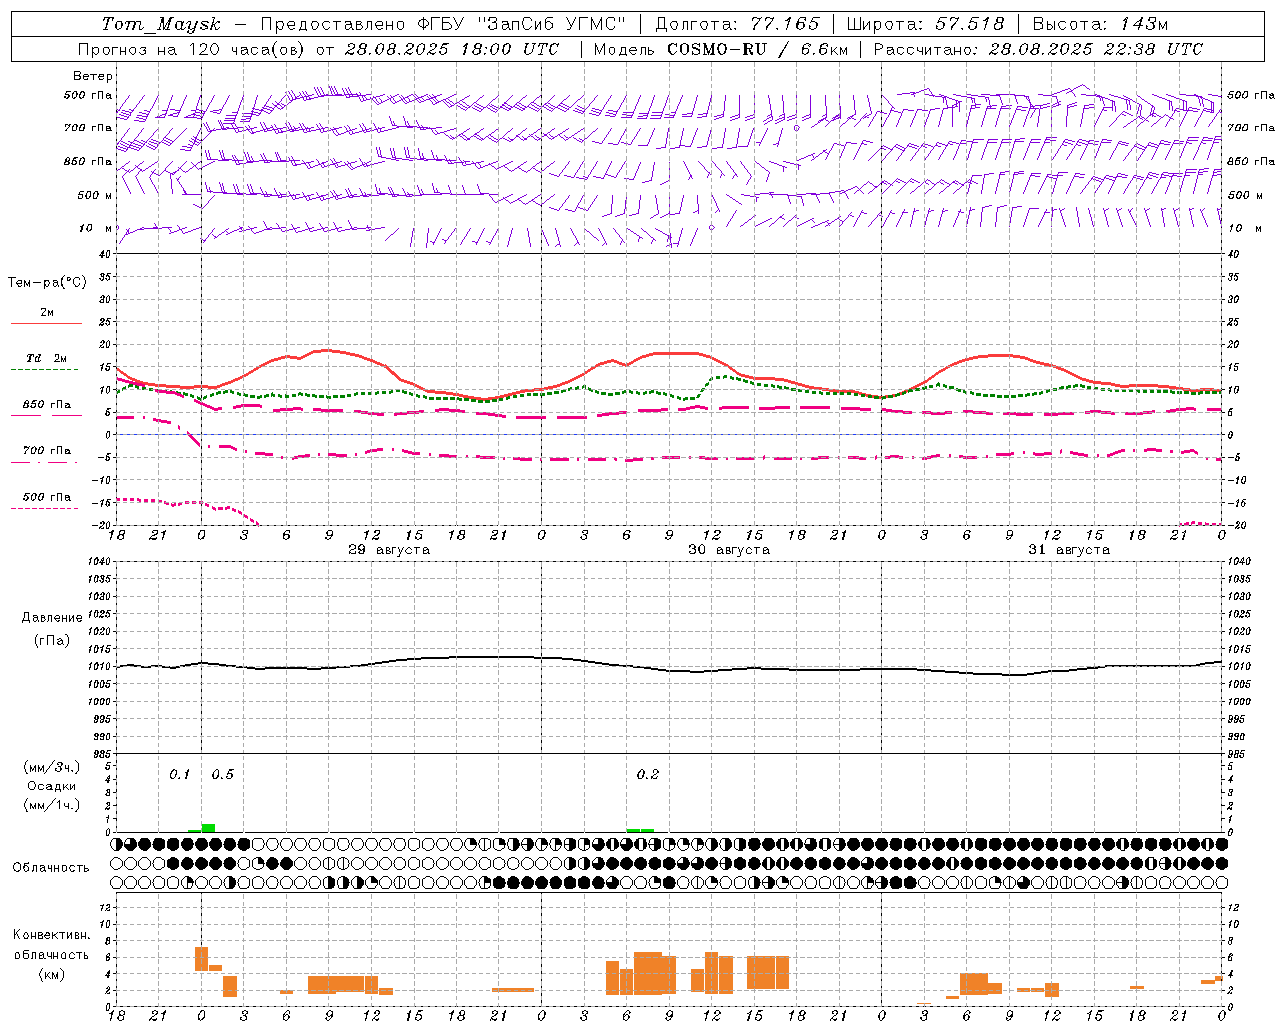Select the latitude value 57.518
The image size is (1280, 1024).
tap(970, 24)
